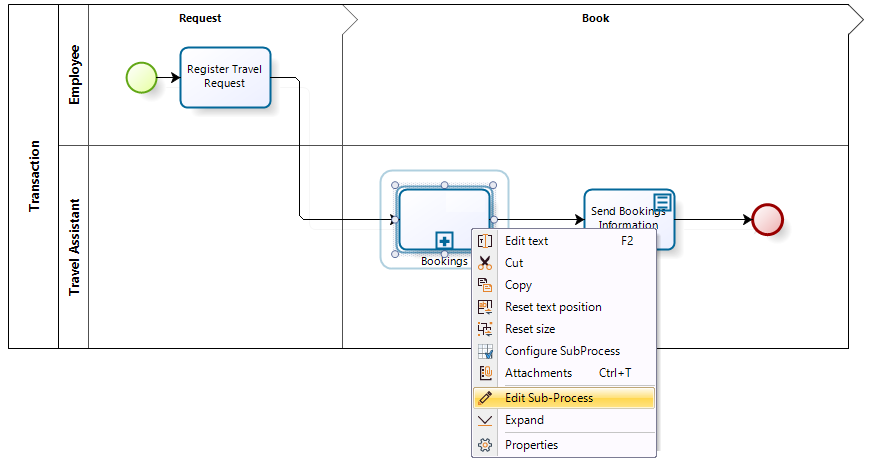Click the Attachments paperclip icon
This screenshot has height=468, width=893.
click(485, 373)
